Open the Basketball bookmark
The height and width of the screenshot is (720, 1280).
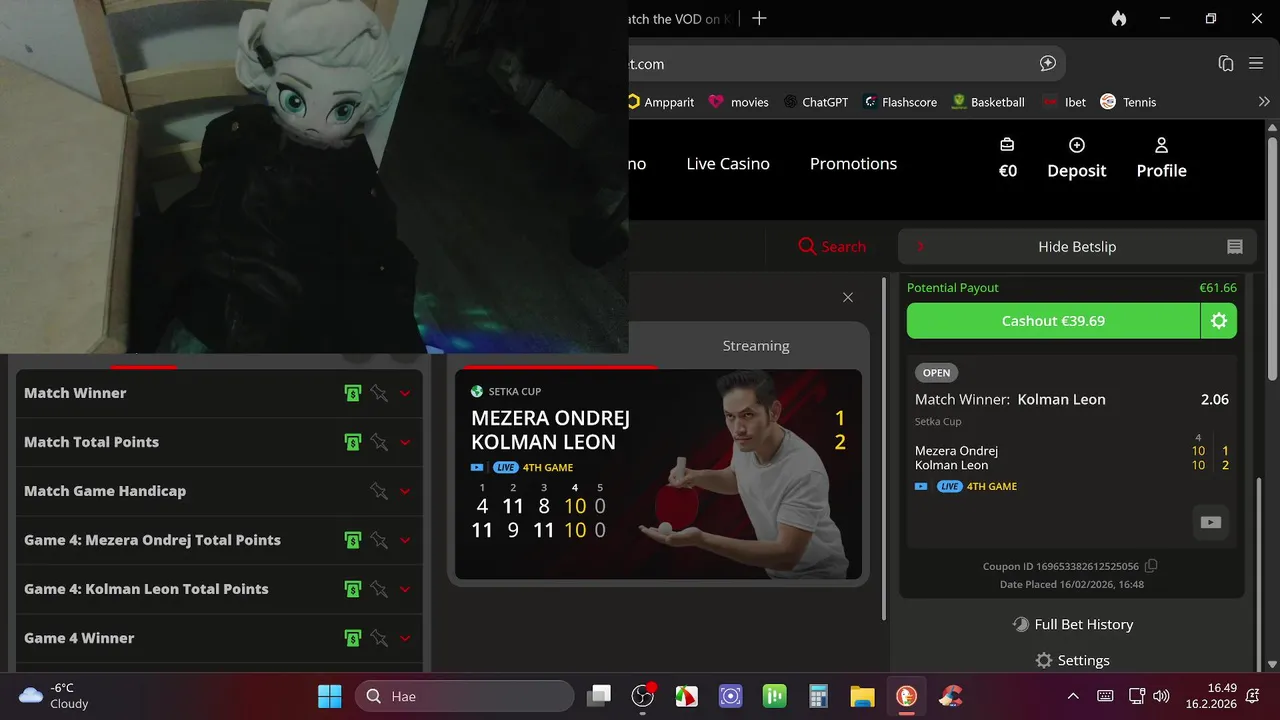tap(988, 102)
